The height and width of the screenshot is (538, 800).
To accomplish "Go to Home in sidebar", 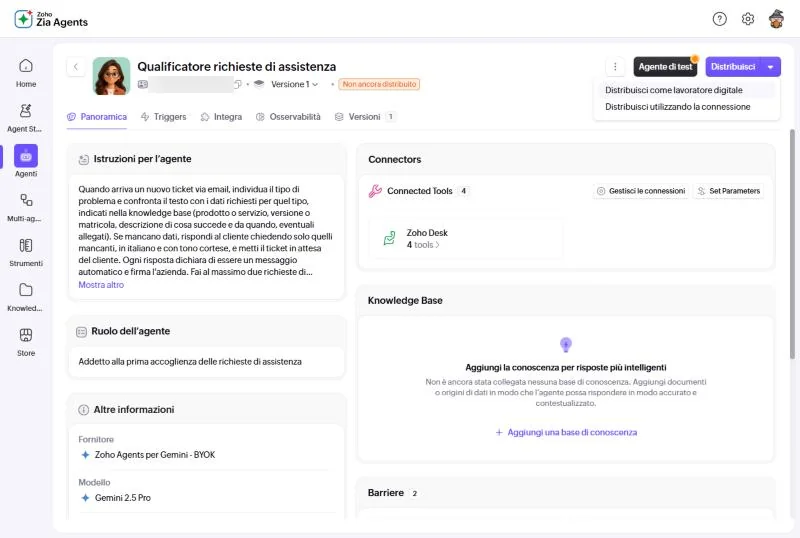I will pos(26,73).
